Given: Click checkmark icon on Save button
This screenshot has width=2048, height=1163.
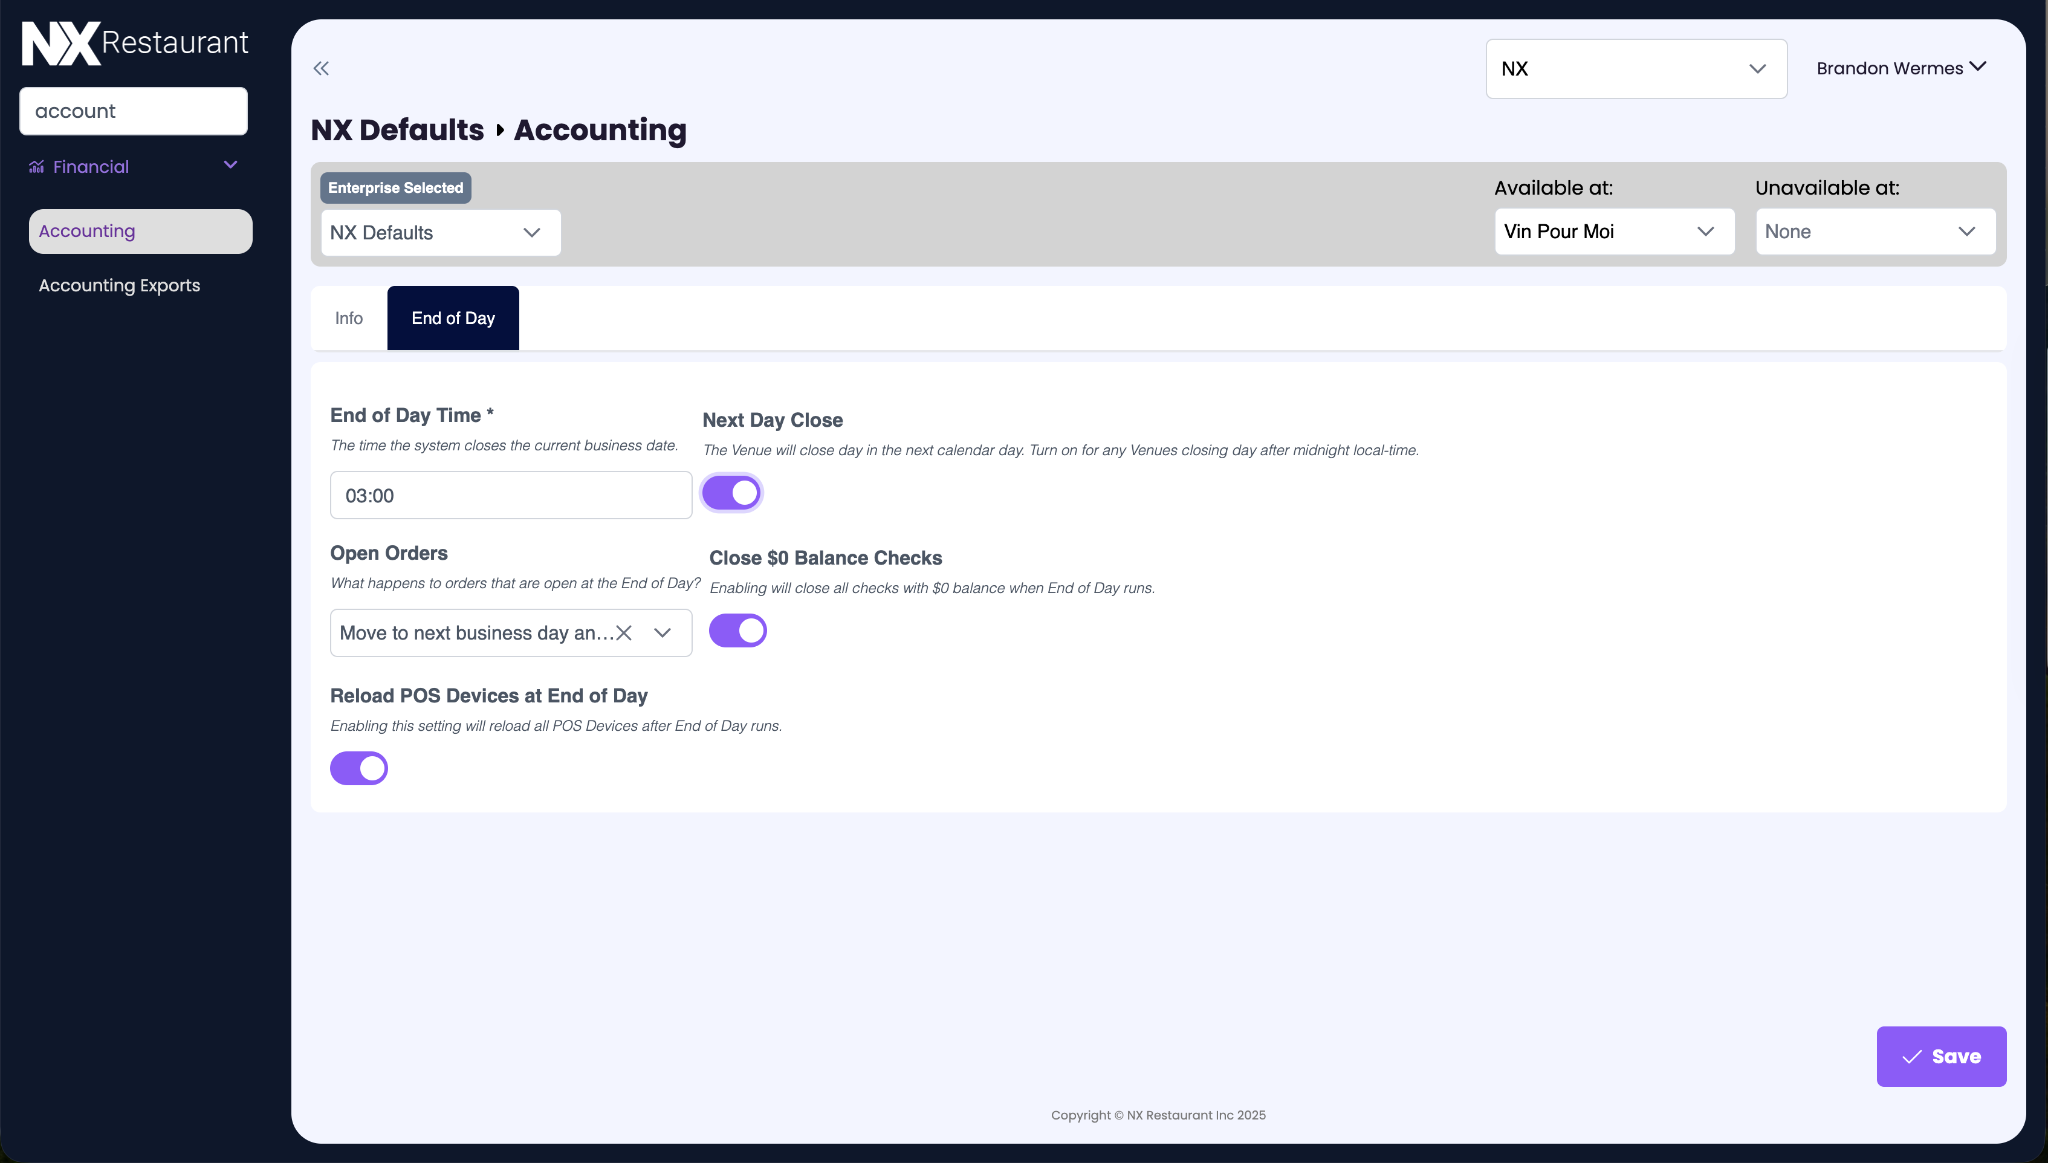Looking at the screenshot, I should tap(1912, 1057).
